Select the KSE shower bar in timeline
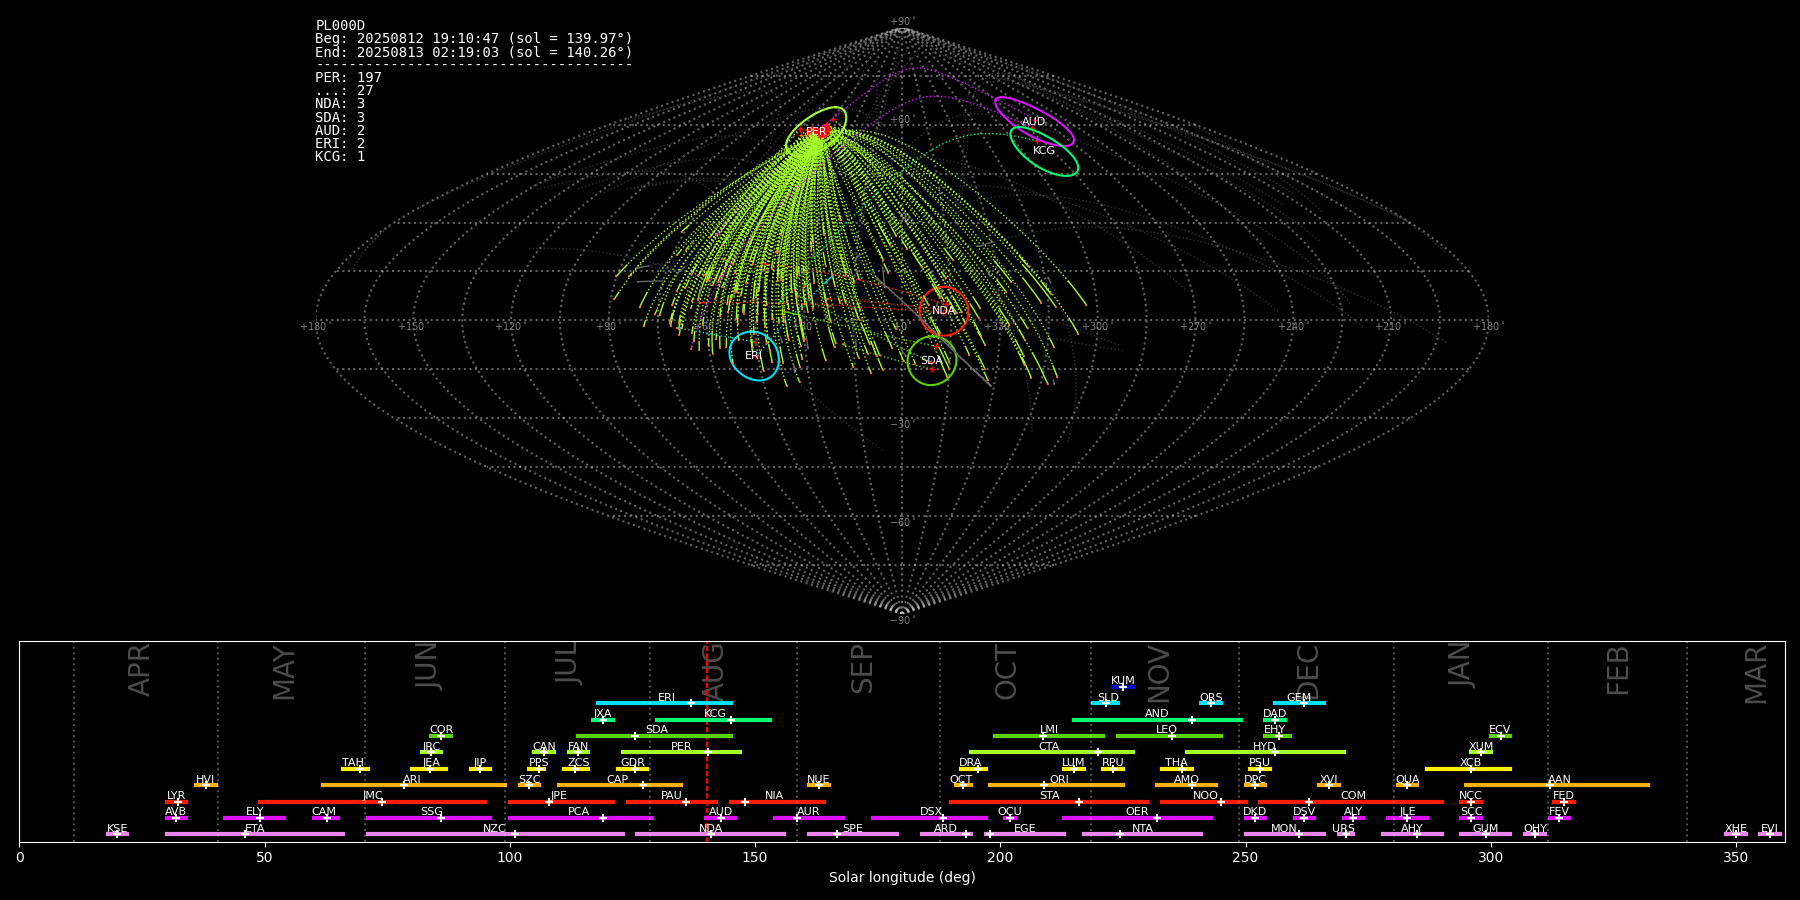Image resolution: width=1800 pixels, height=900 pixels. point(117,834)
